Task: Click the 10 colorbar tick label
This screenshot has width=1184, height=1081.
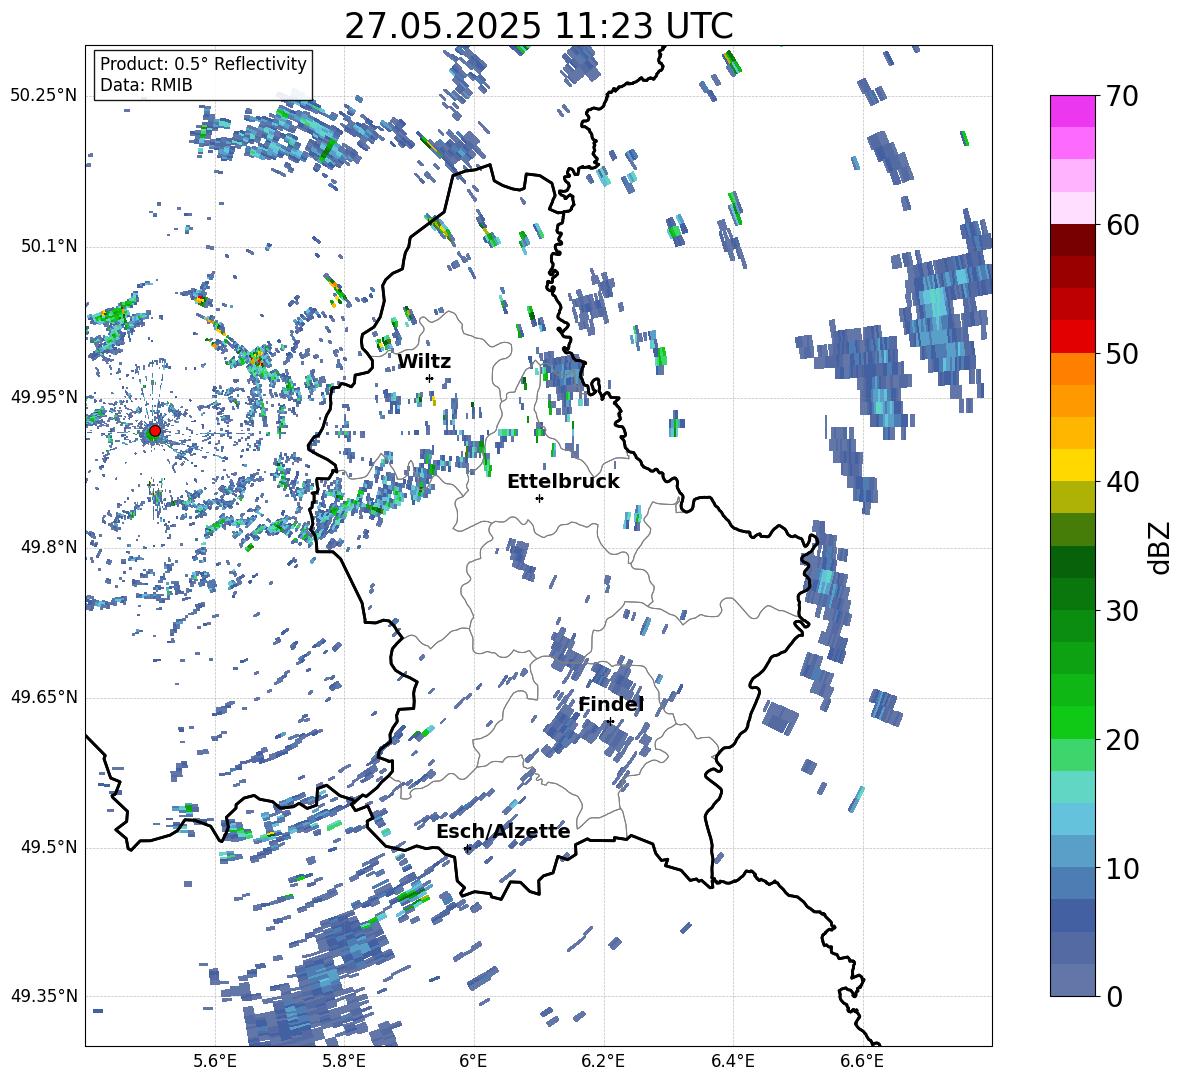Action: pos(1122,868)
